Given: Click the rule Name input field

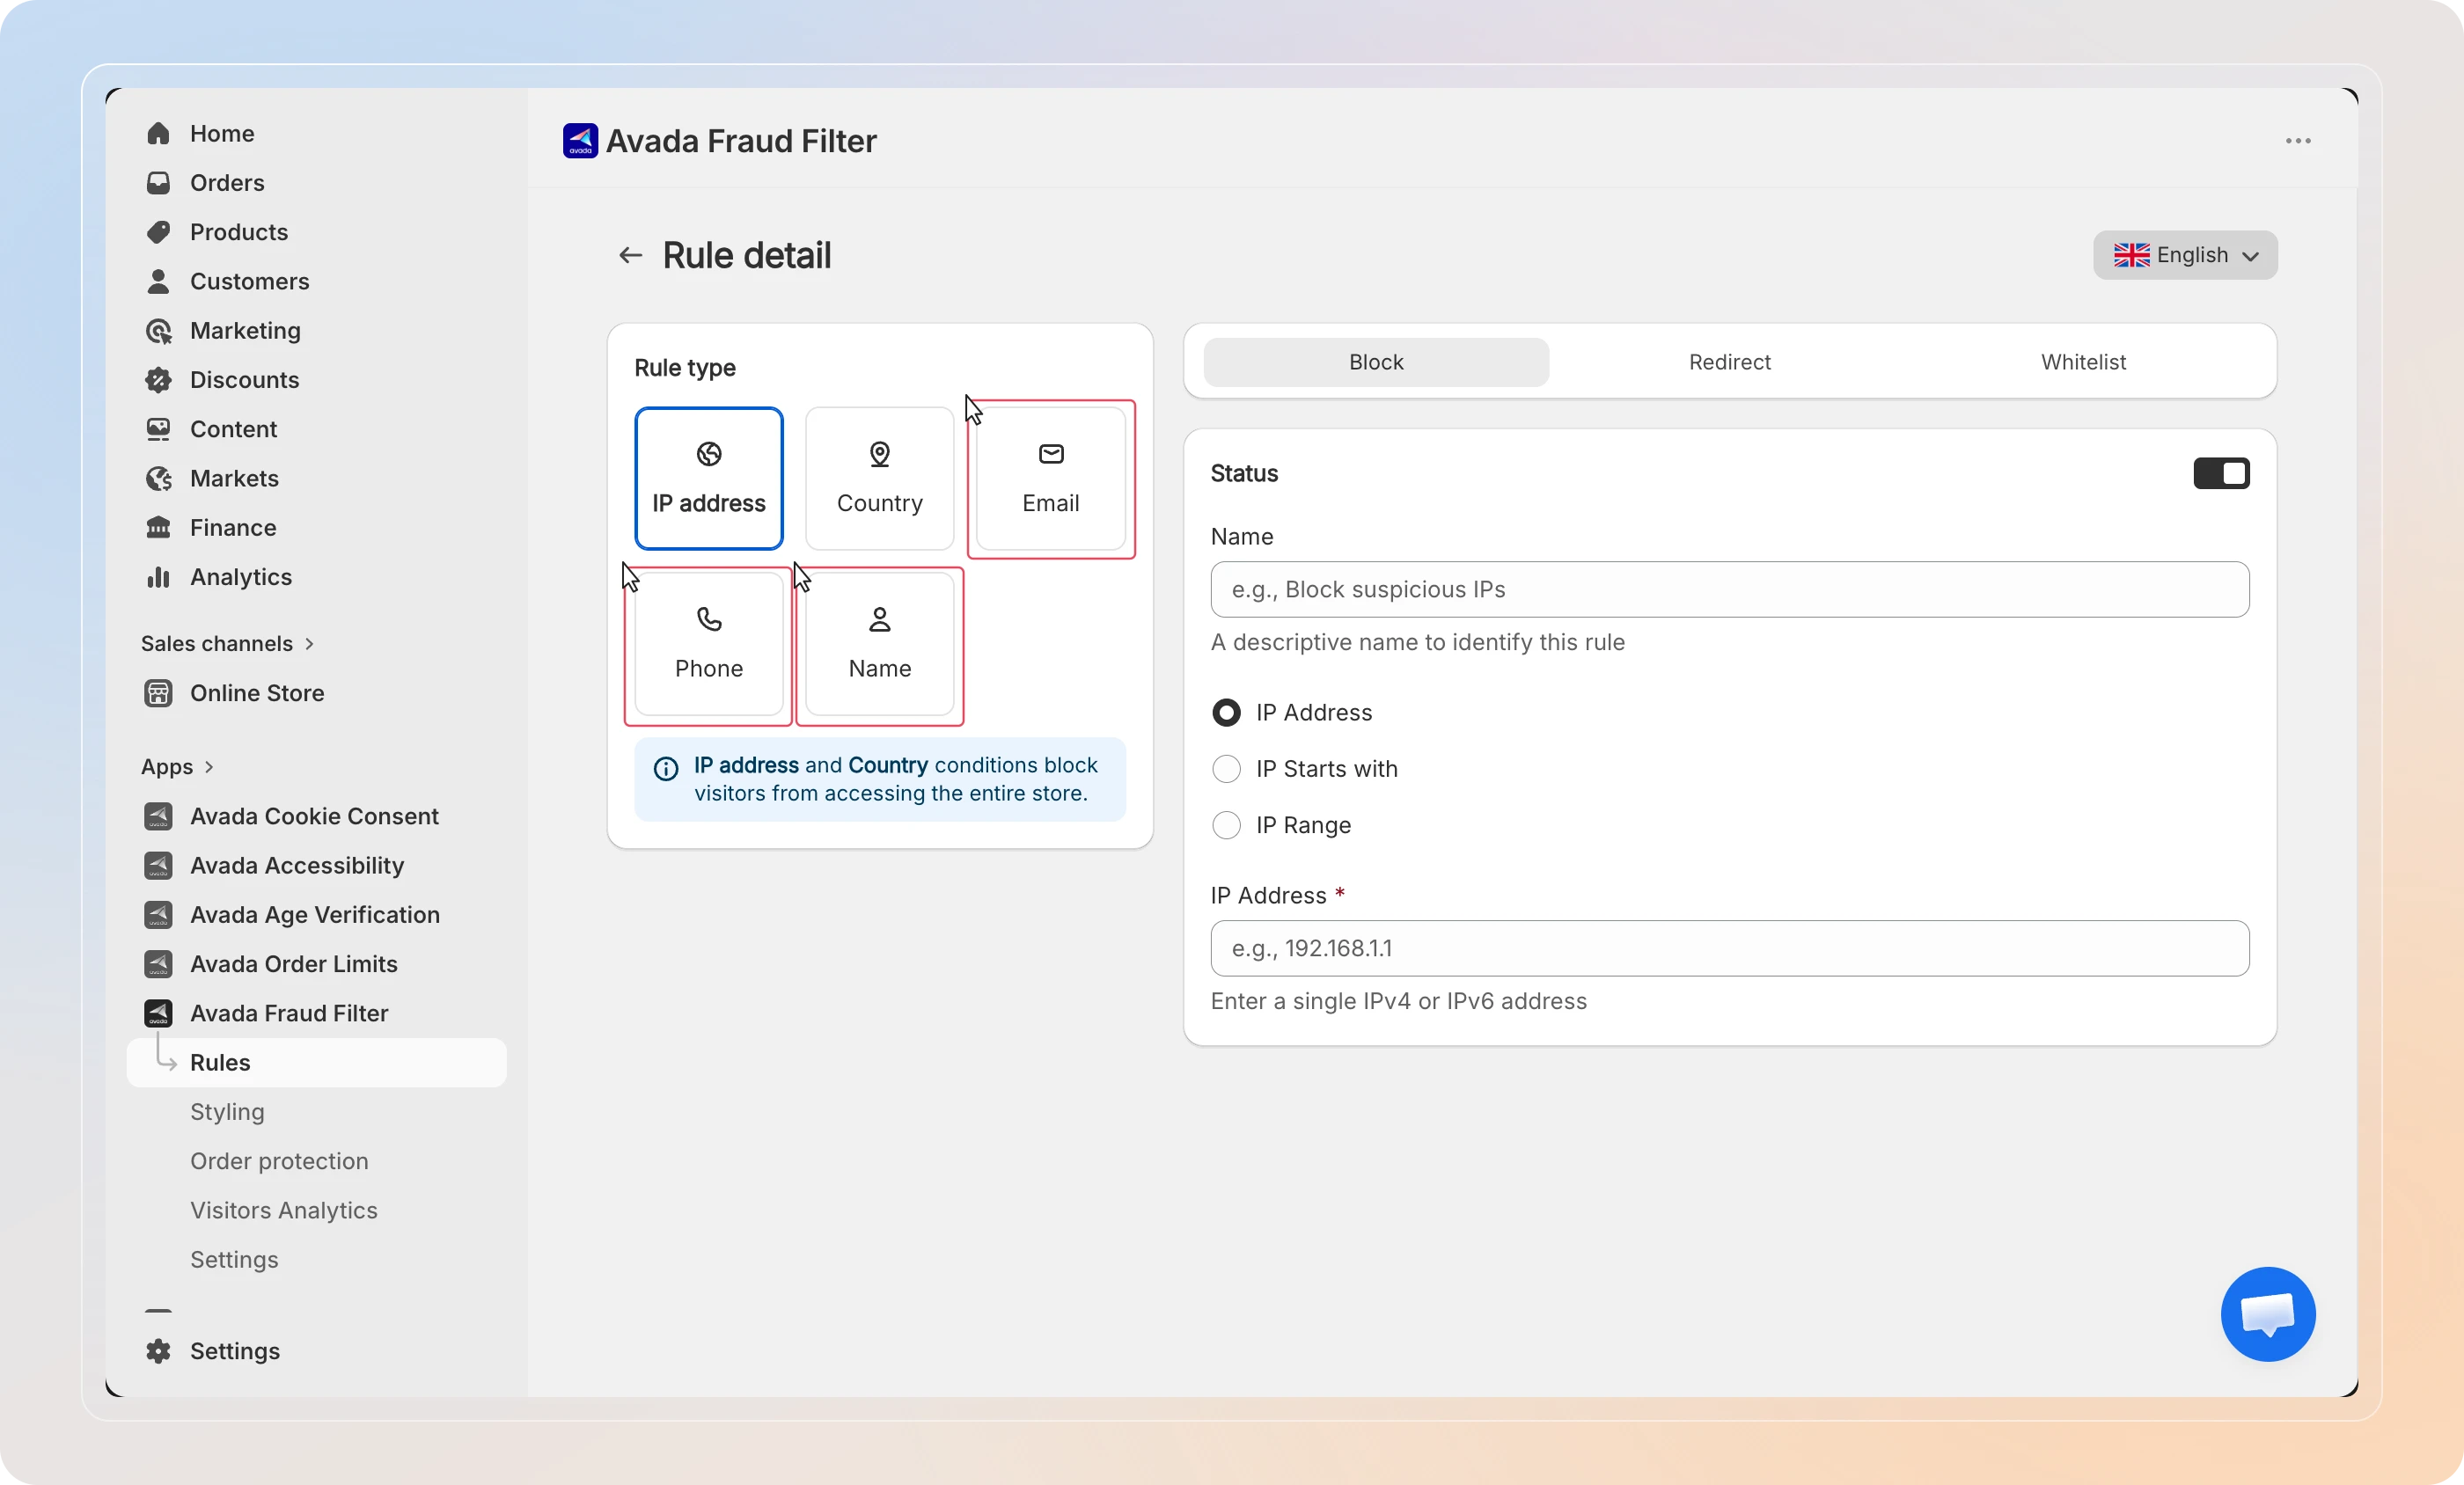Looking at the screenshot, I should [1729, 589].
